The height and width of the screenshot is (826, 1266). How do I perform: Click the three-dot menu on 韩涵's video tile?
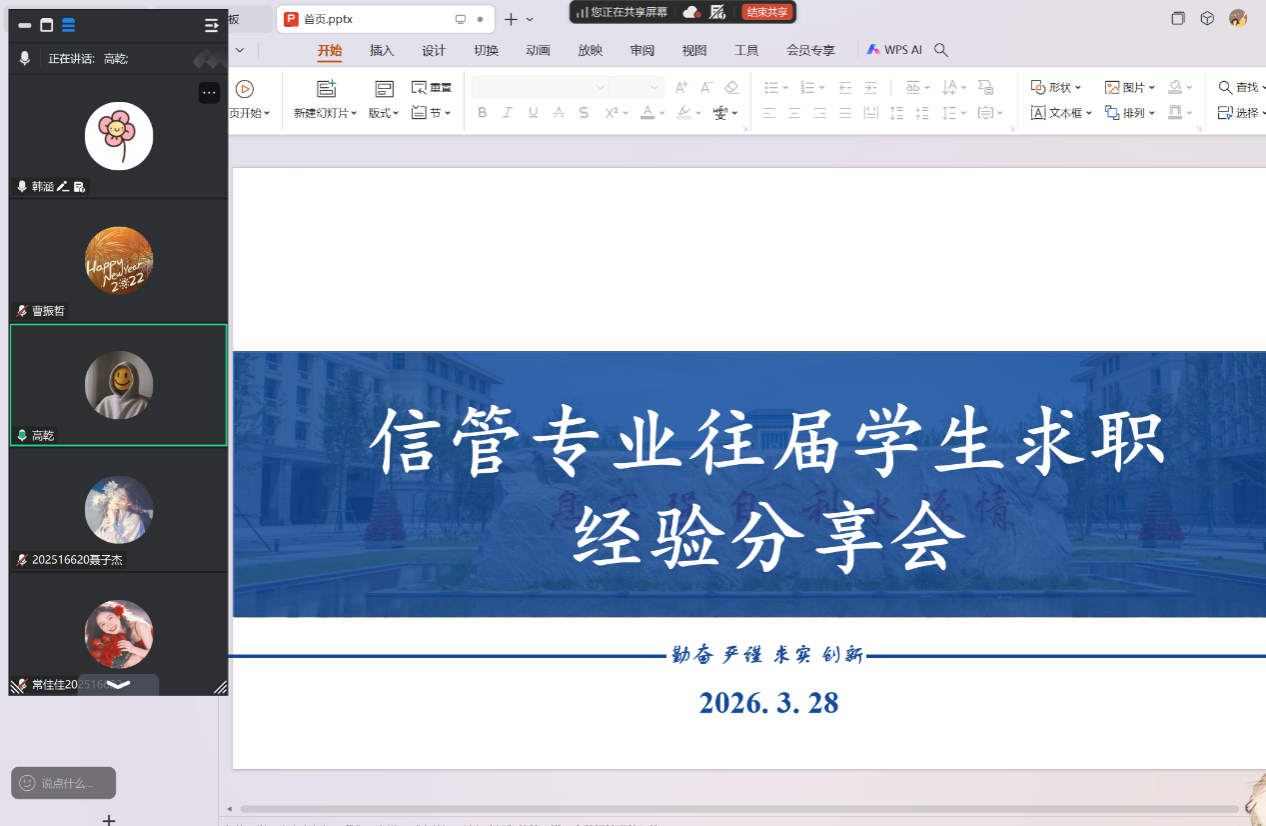[x=209, y=93]
